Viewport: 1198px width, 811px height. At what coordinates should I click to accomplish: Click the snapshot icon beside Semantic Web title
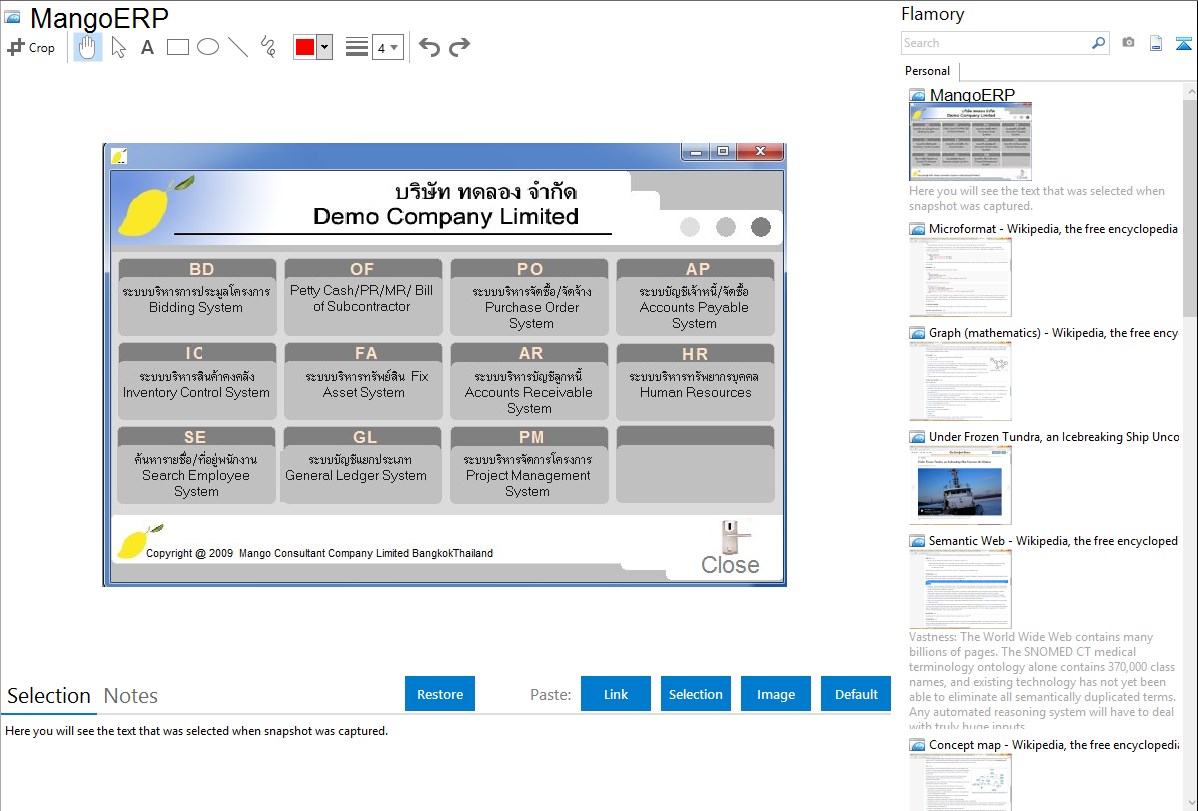(918, 541)
